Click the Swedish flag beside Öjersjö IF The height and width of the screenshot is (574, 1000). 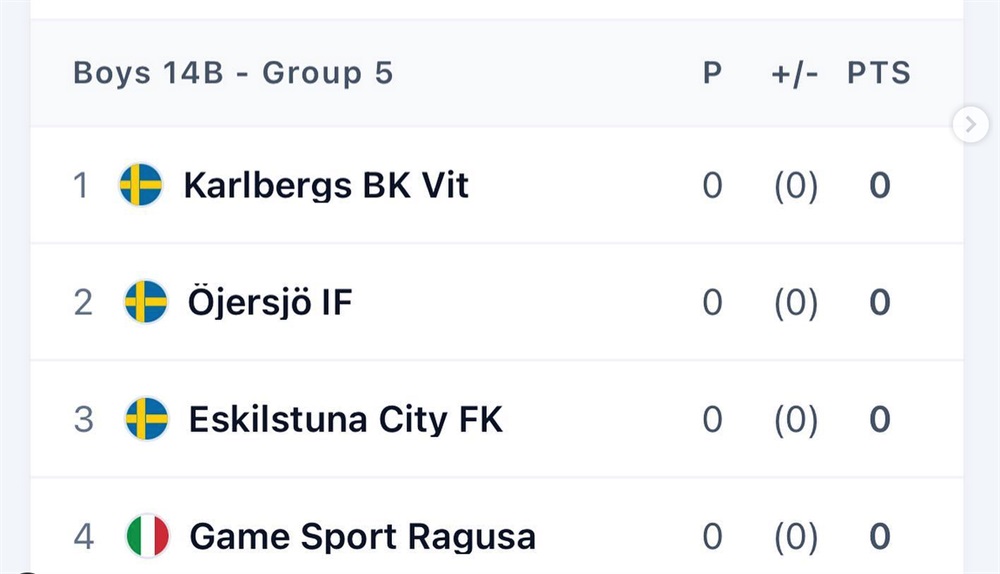click(x=146, y=302)
